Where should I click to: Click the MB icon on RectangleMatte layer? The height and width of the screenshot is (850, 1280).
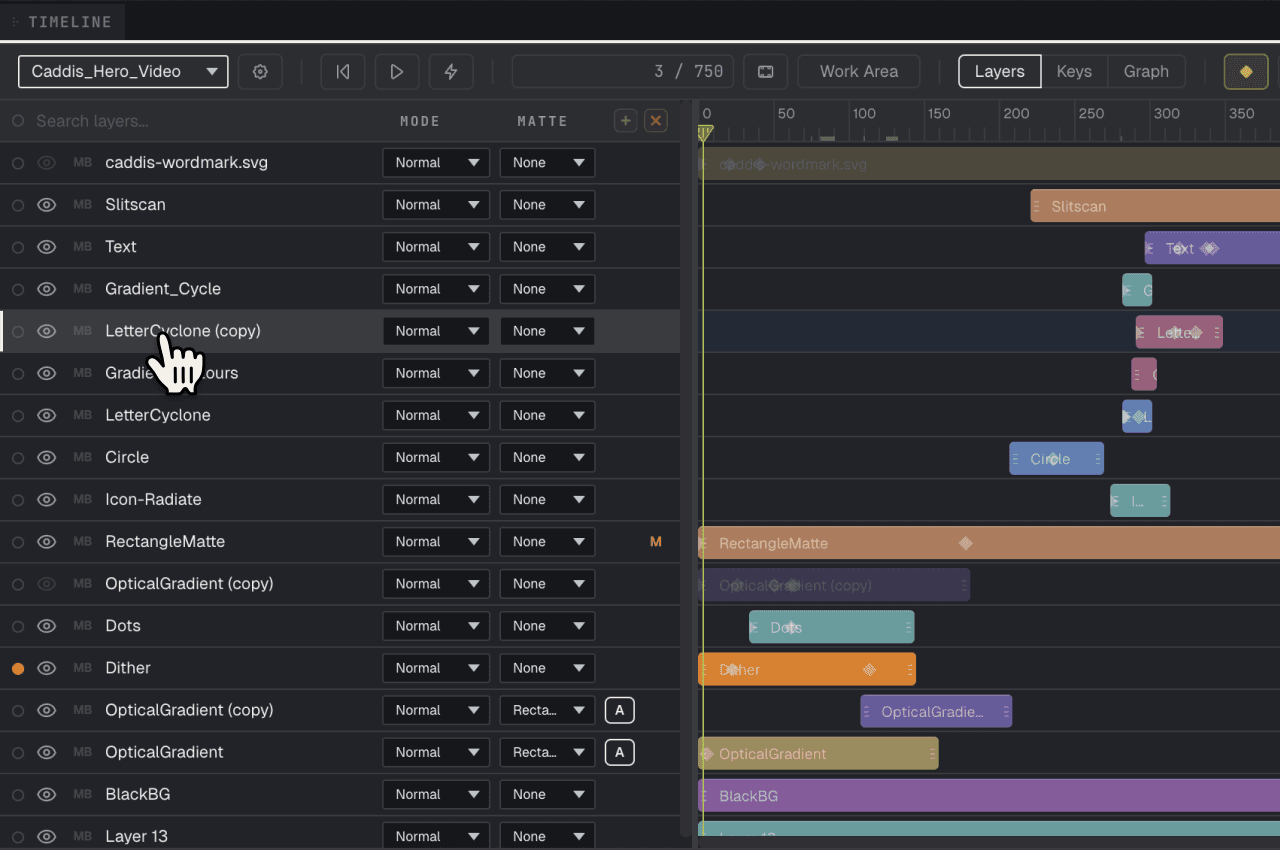click(82, 542)
